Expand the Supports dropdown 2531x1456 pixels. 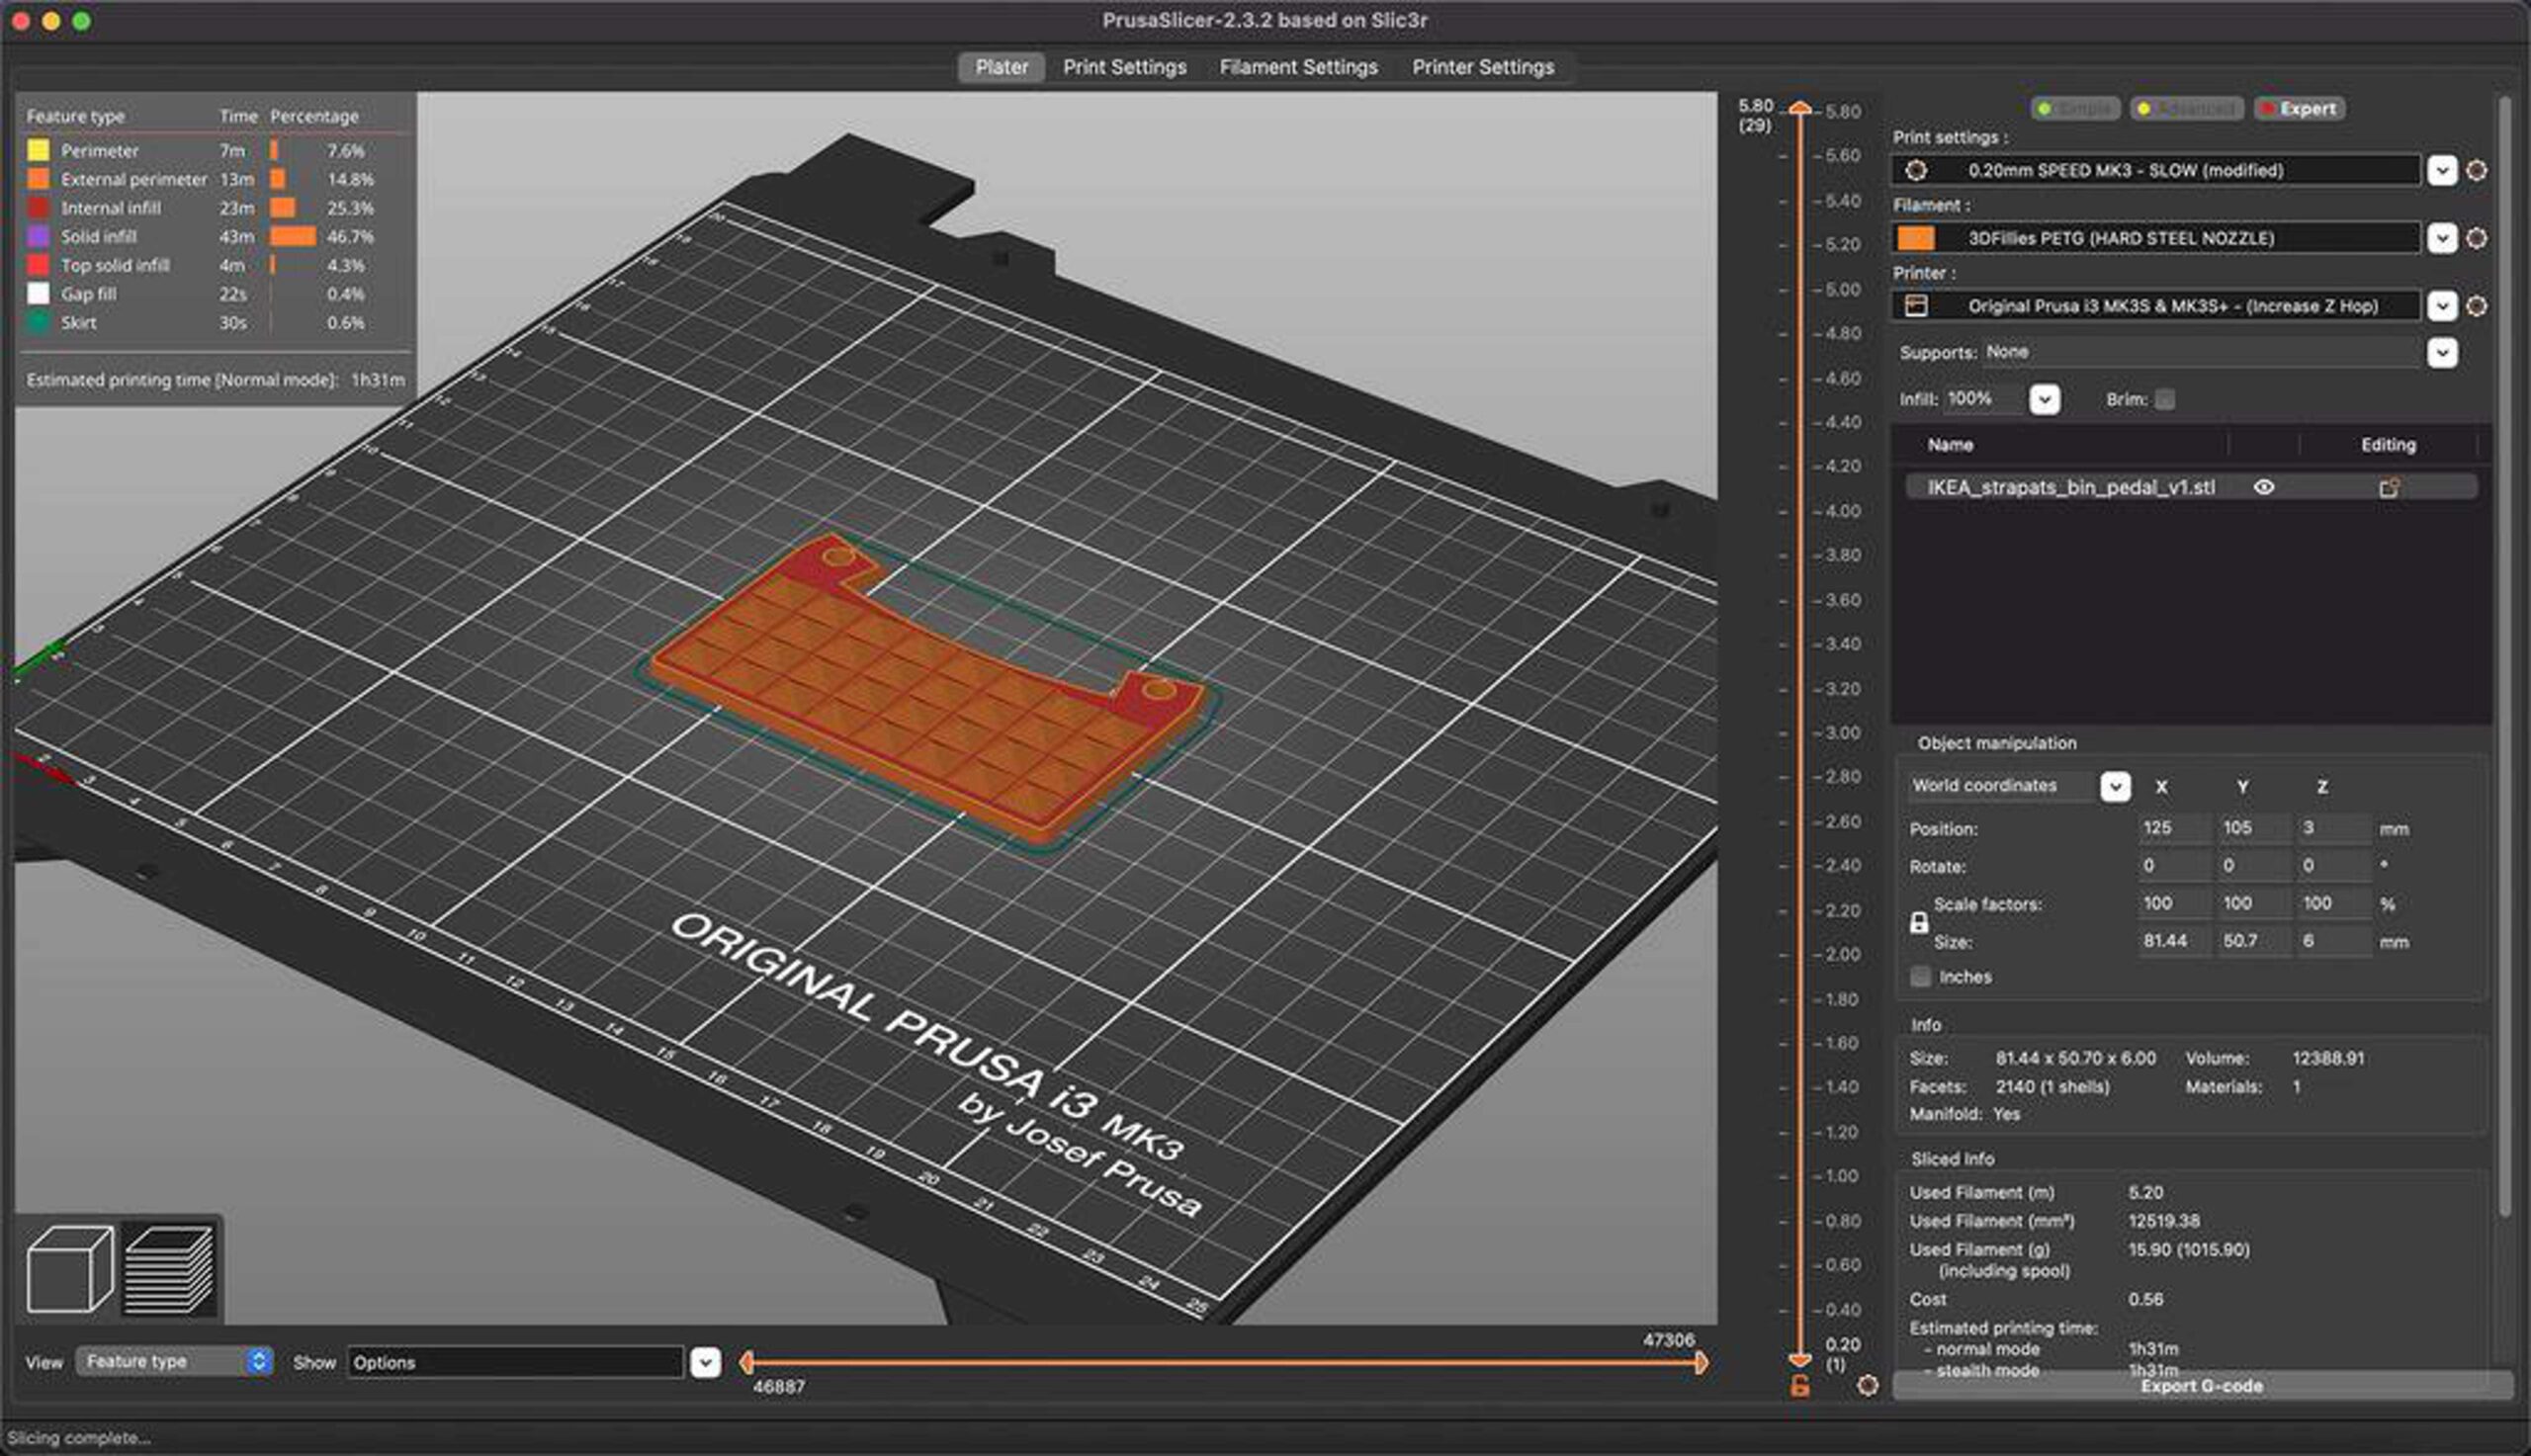click(x=2442, y=352)
